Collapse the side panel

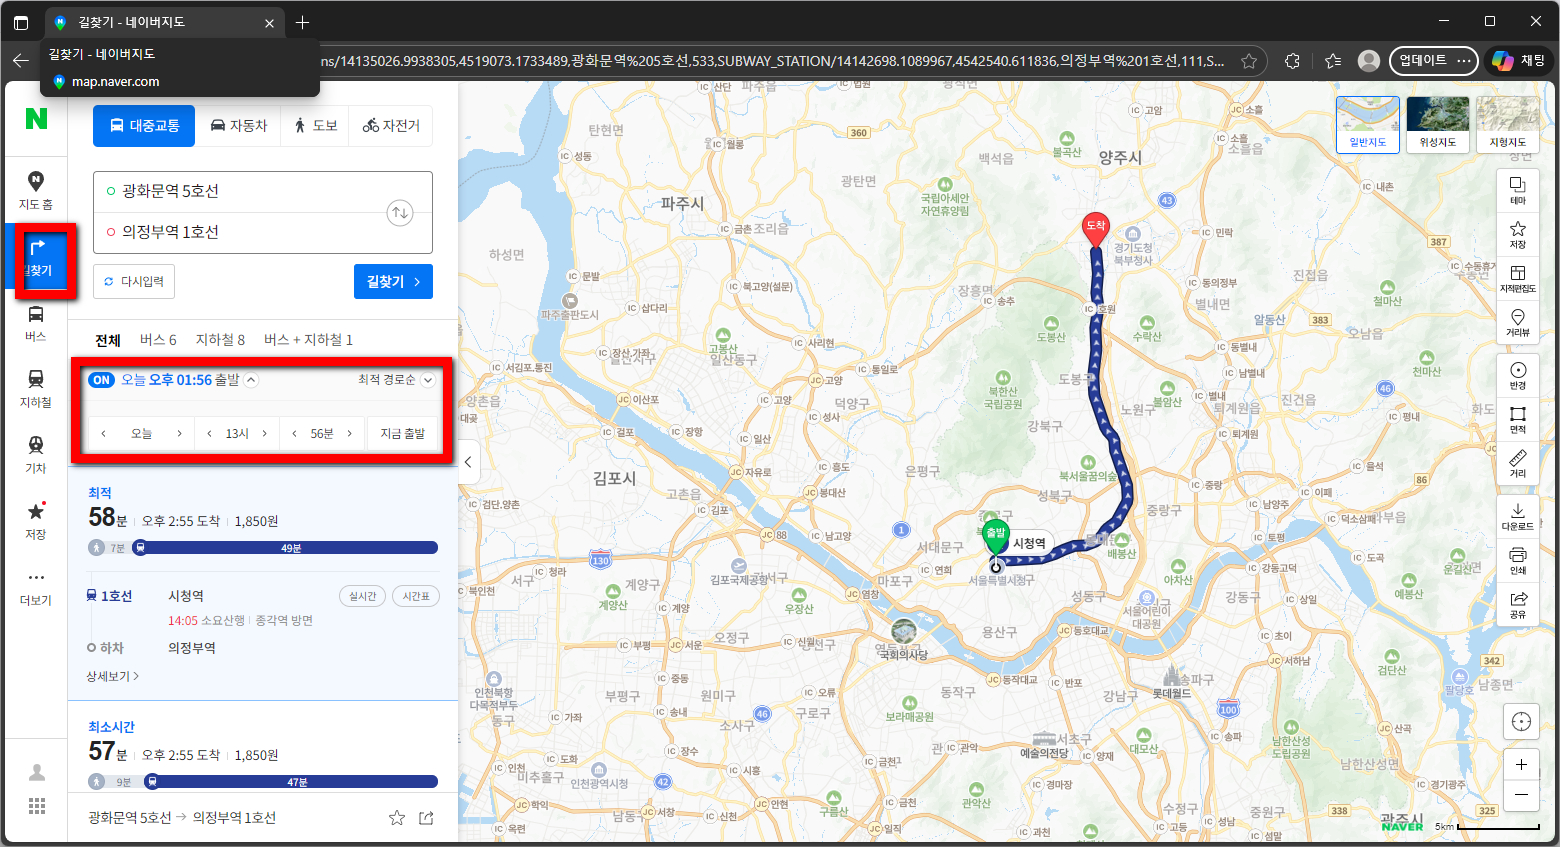(467, 462)
